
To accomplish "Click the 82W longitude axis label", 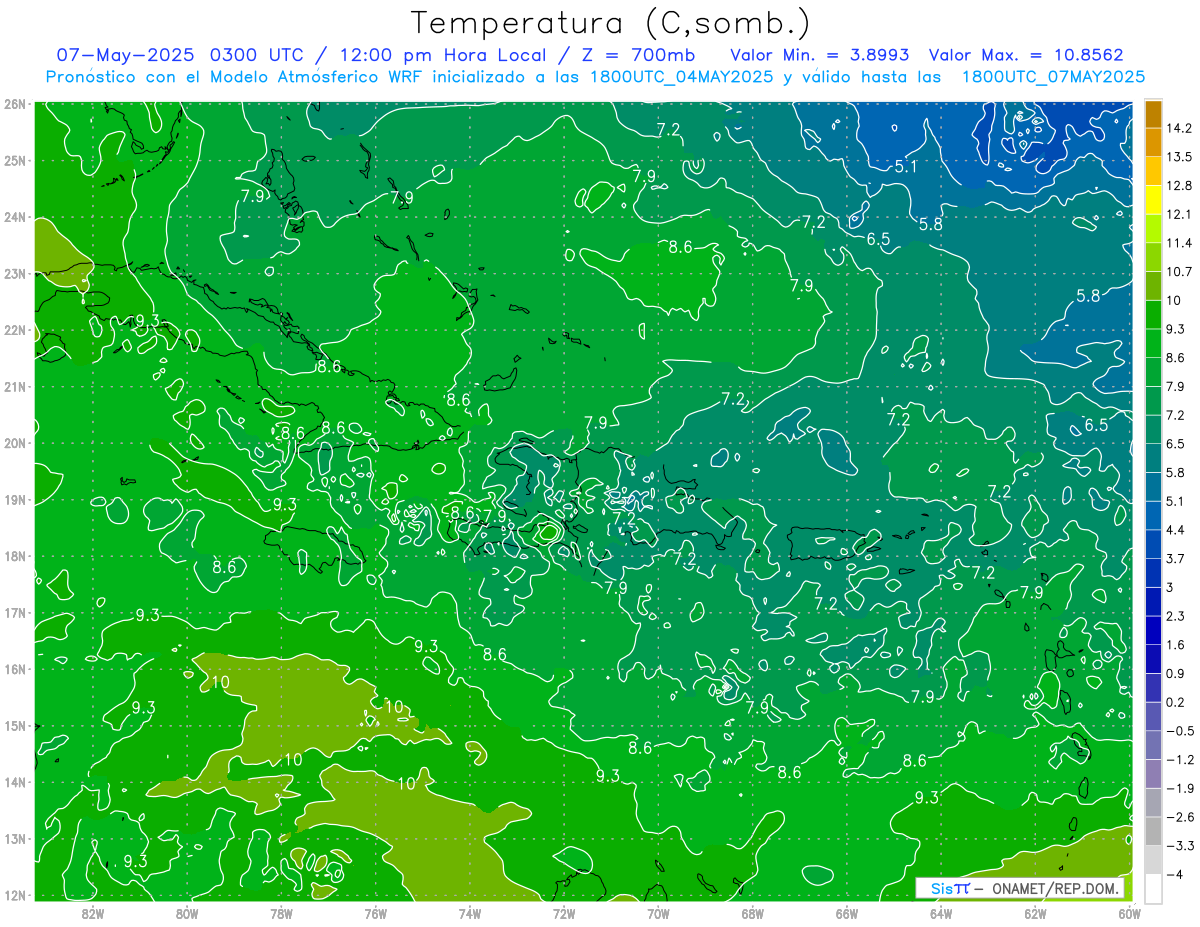I will point(93,913).
